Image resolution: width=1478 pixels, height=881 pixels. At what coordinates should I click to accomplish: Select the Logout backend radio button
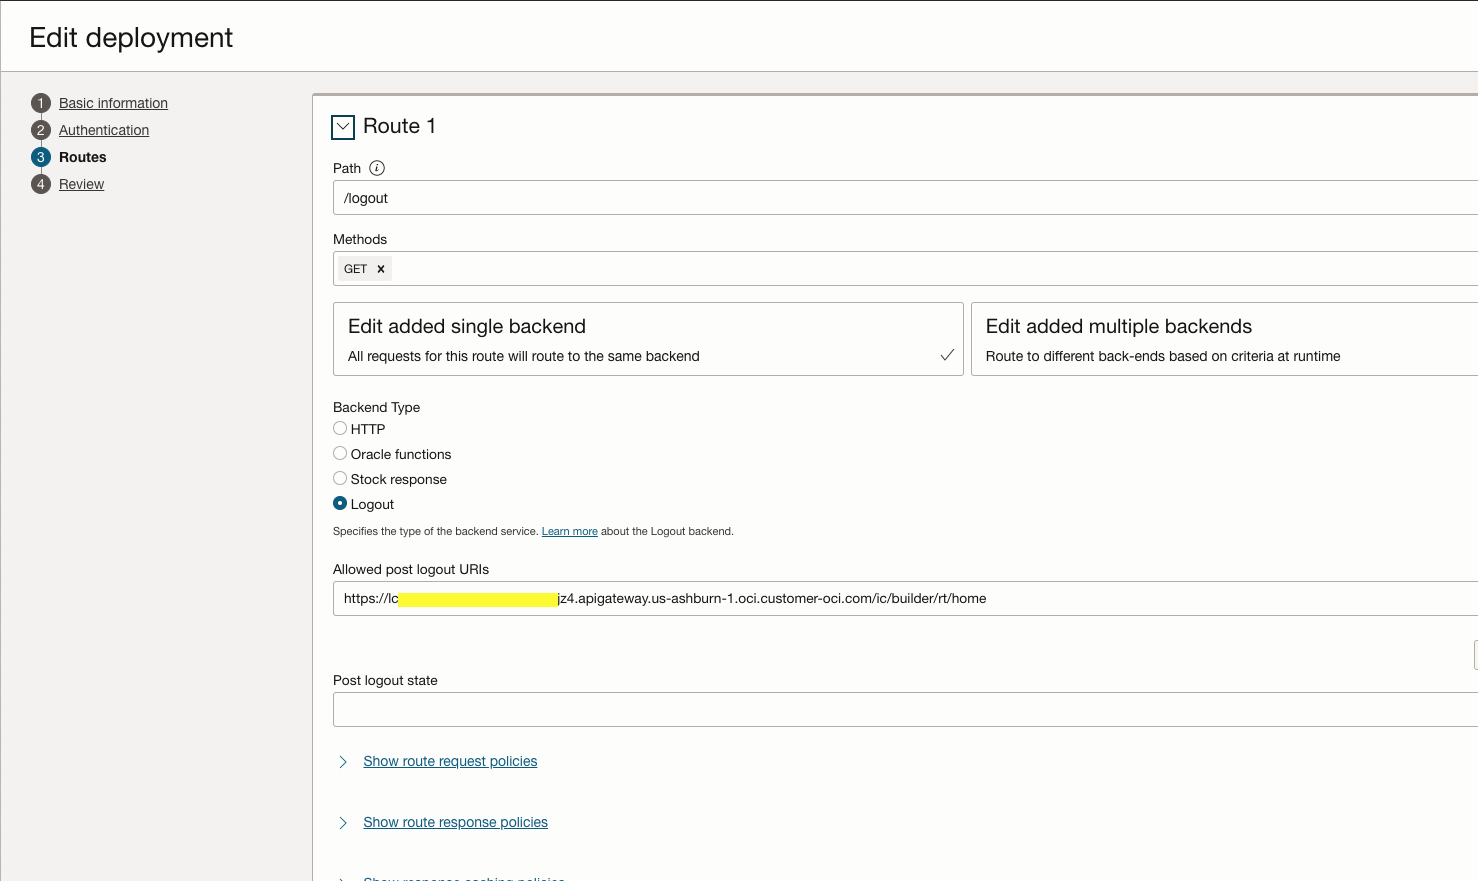click(340, 503)
